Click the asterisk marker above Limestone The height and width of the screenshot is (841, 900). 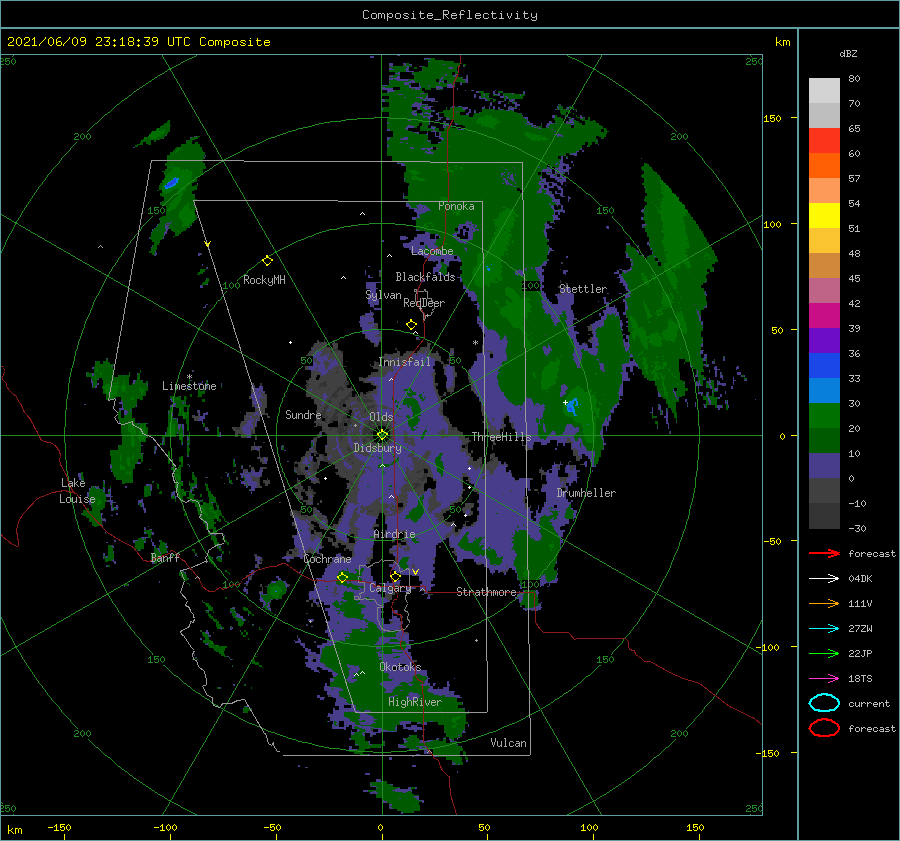[x=189, y=377]
